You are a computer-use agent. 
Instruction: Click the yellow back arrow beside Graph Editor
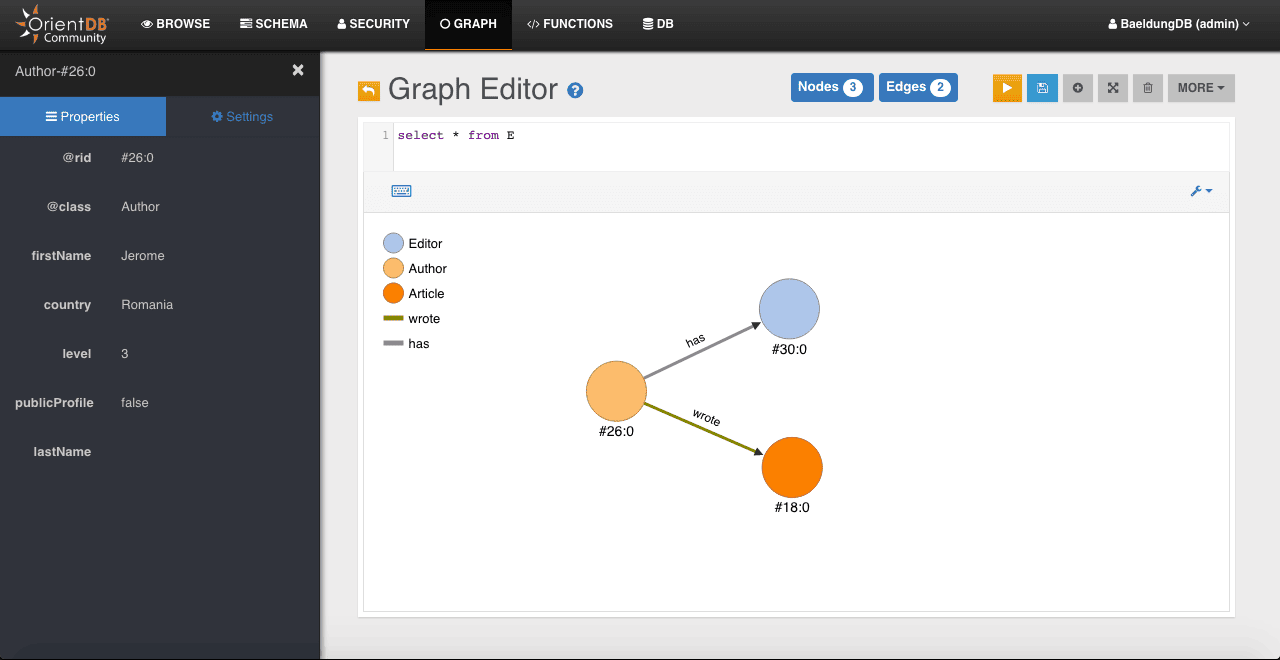click(x=368, y=90)
